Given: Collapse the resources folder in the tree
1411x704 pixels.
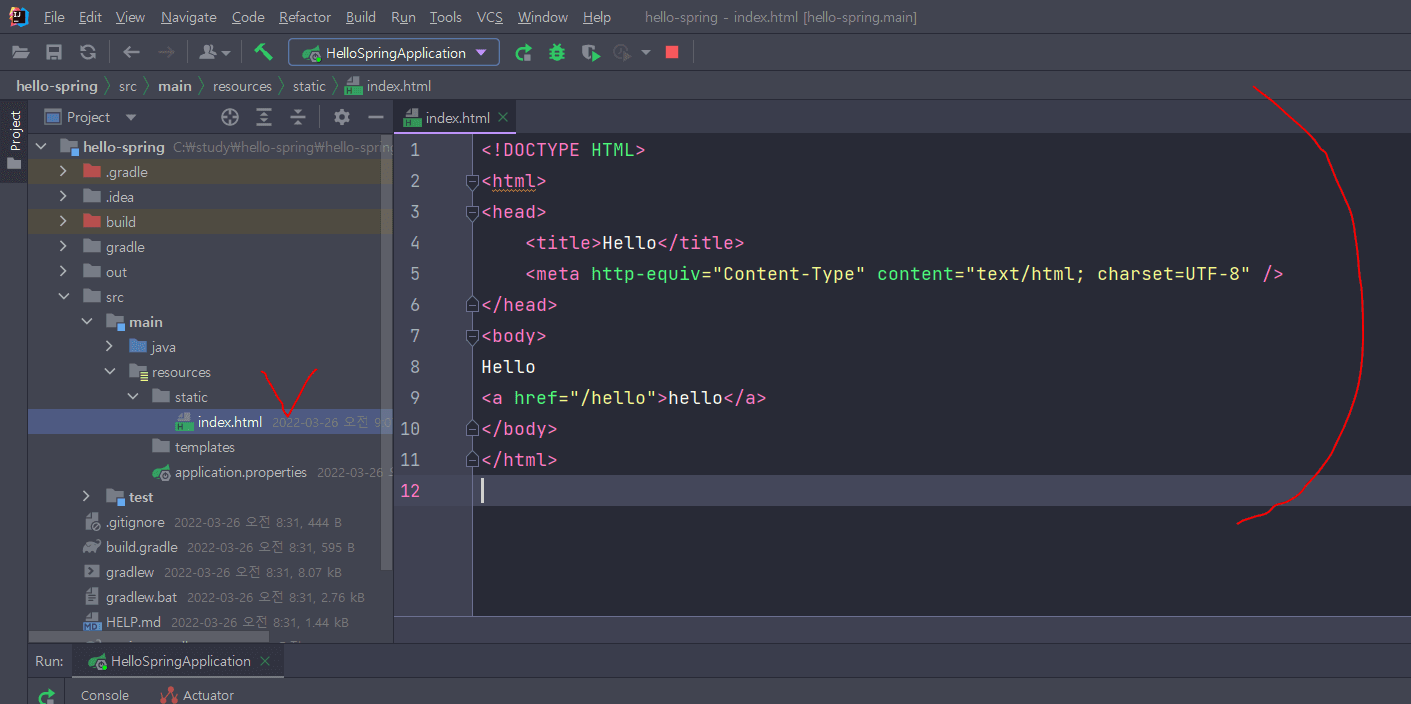Looking at the screenshot, I should pos(110,372).
